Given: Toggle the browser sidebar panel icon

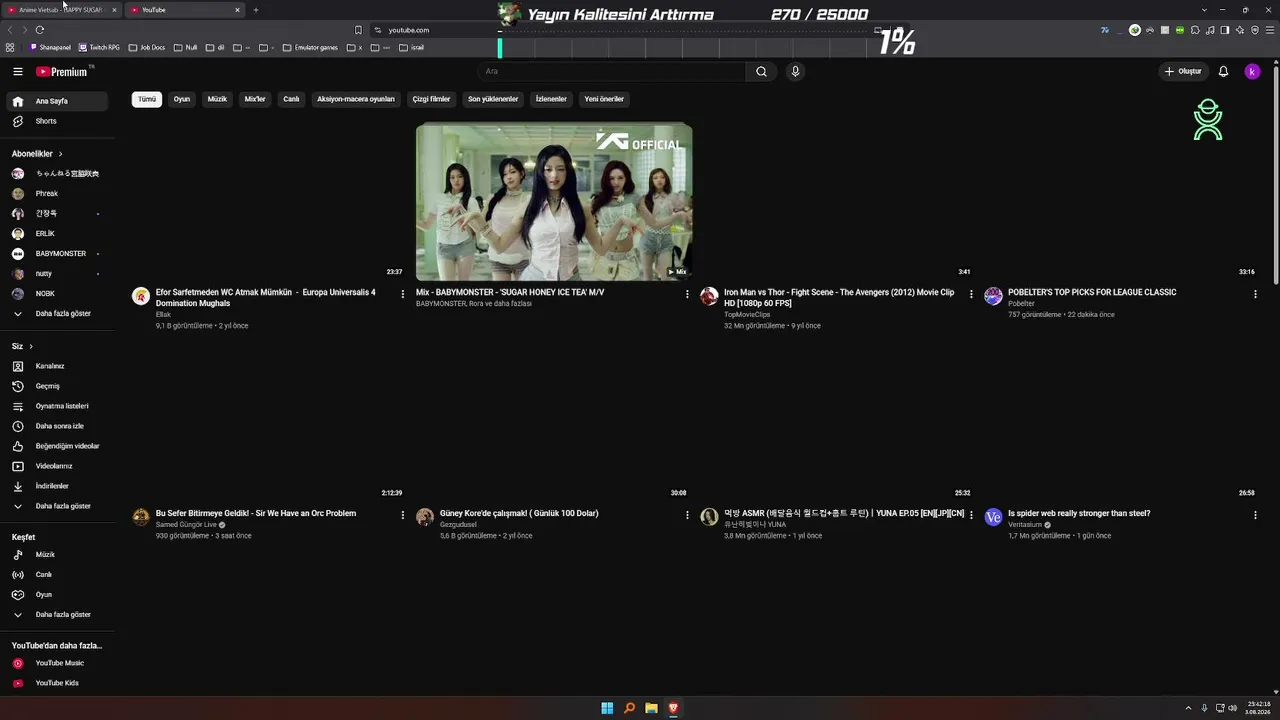Looking at the screenshot, I should coord(1225,30).
